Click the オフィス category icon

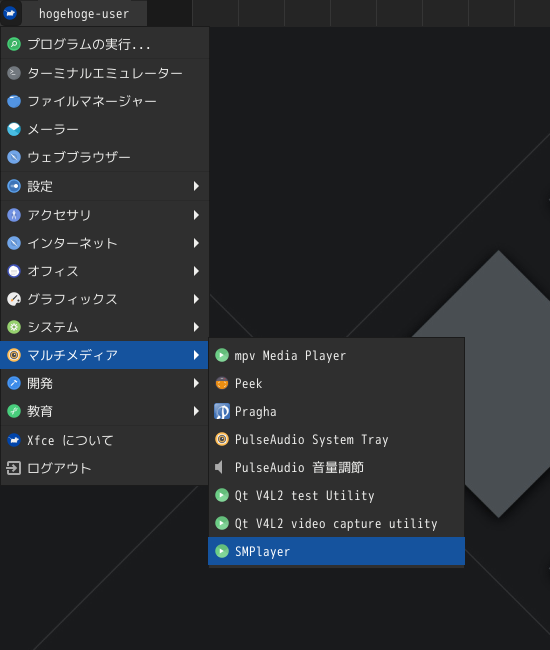pos(14,271)
